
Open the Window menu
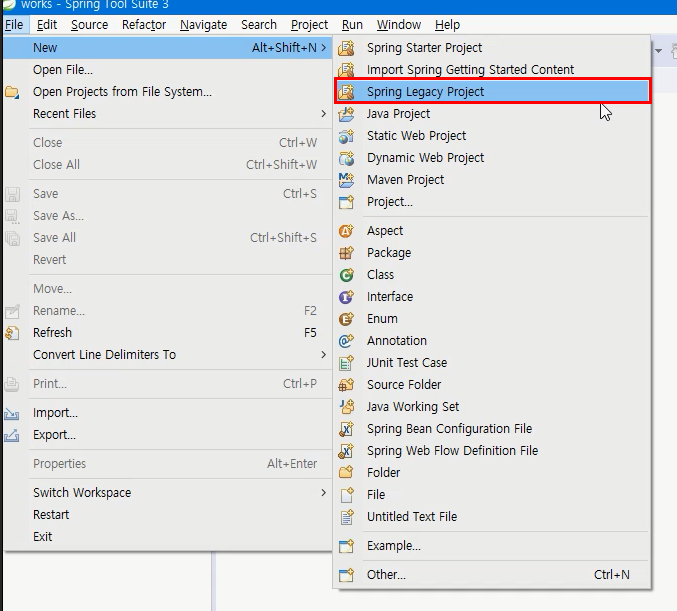pos(399,25)
